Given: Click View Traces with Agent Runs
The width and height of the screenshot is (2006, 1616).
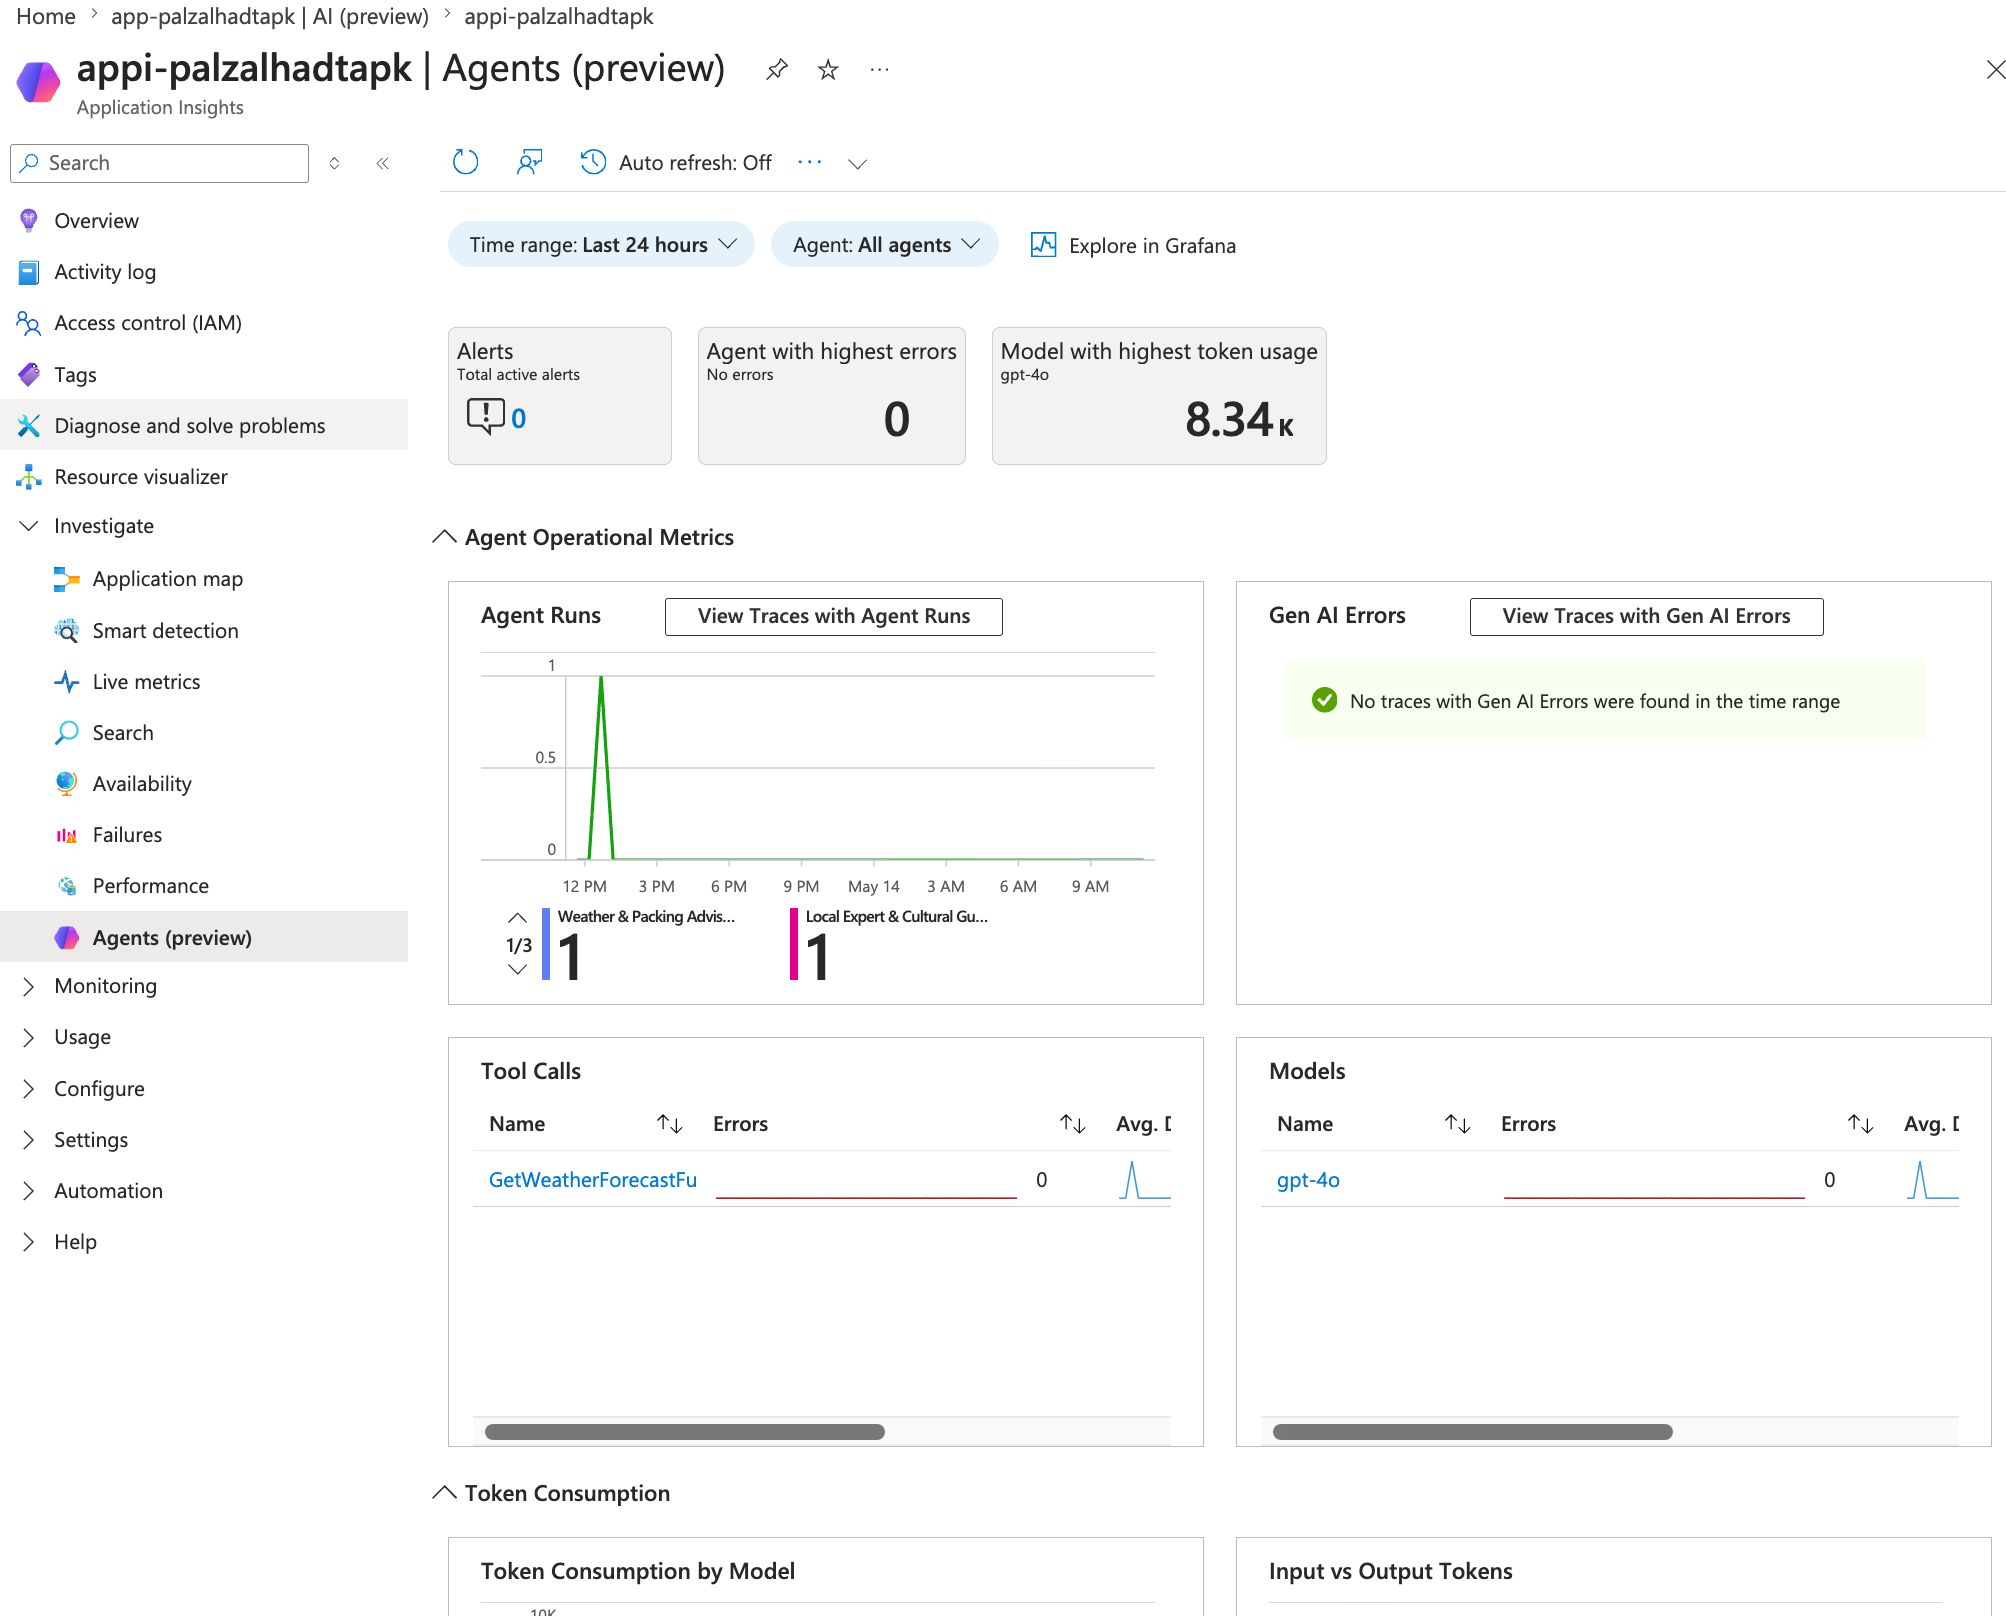Looking at the screenshot, I should [834, 617].
